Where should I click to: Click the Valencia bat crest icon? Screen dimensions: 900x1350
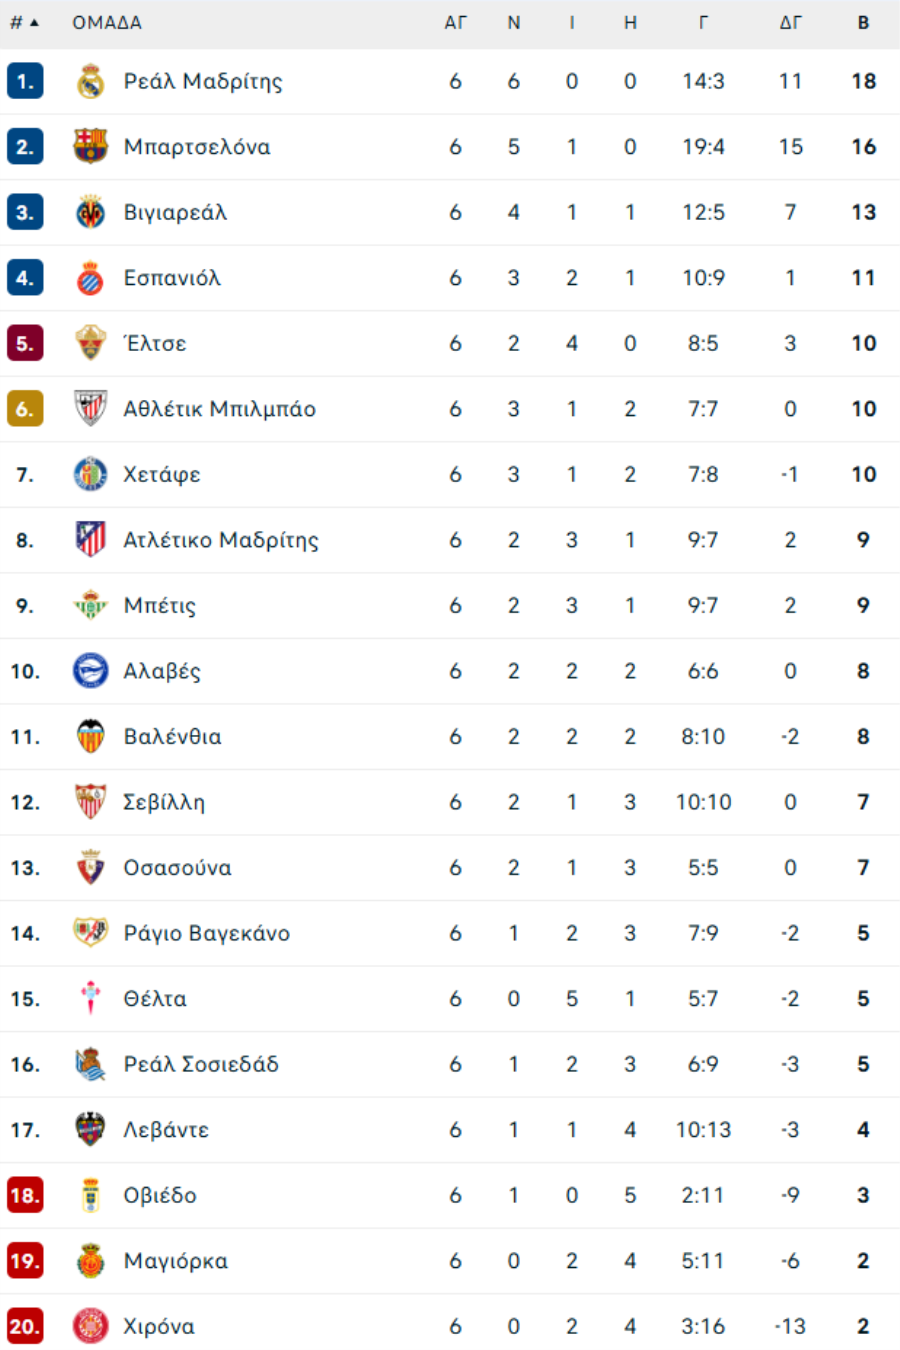coord(91,737)
